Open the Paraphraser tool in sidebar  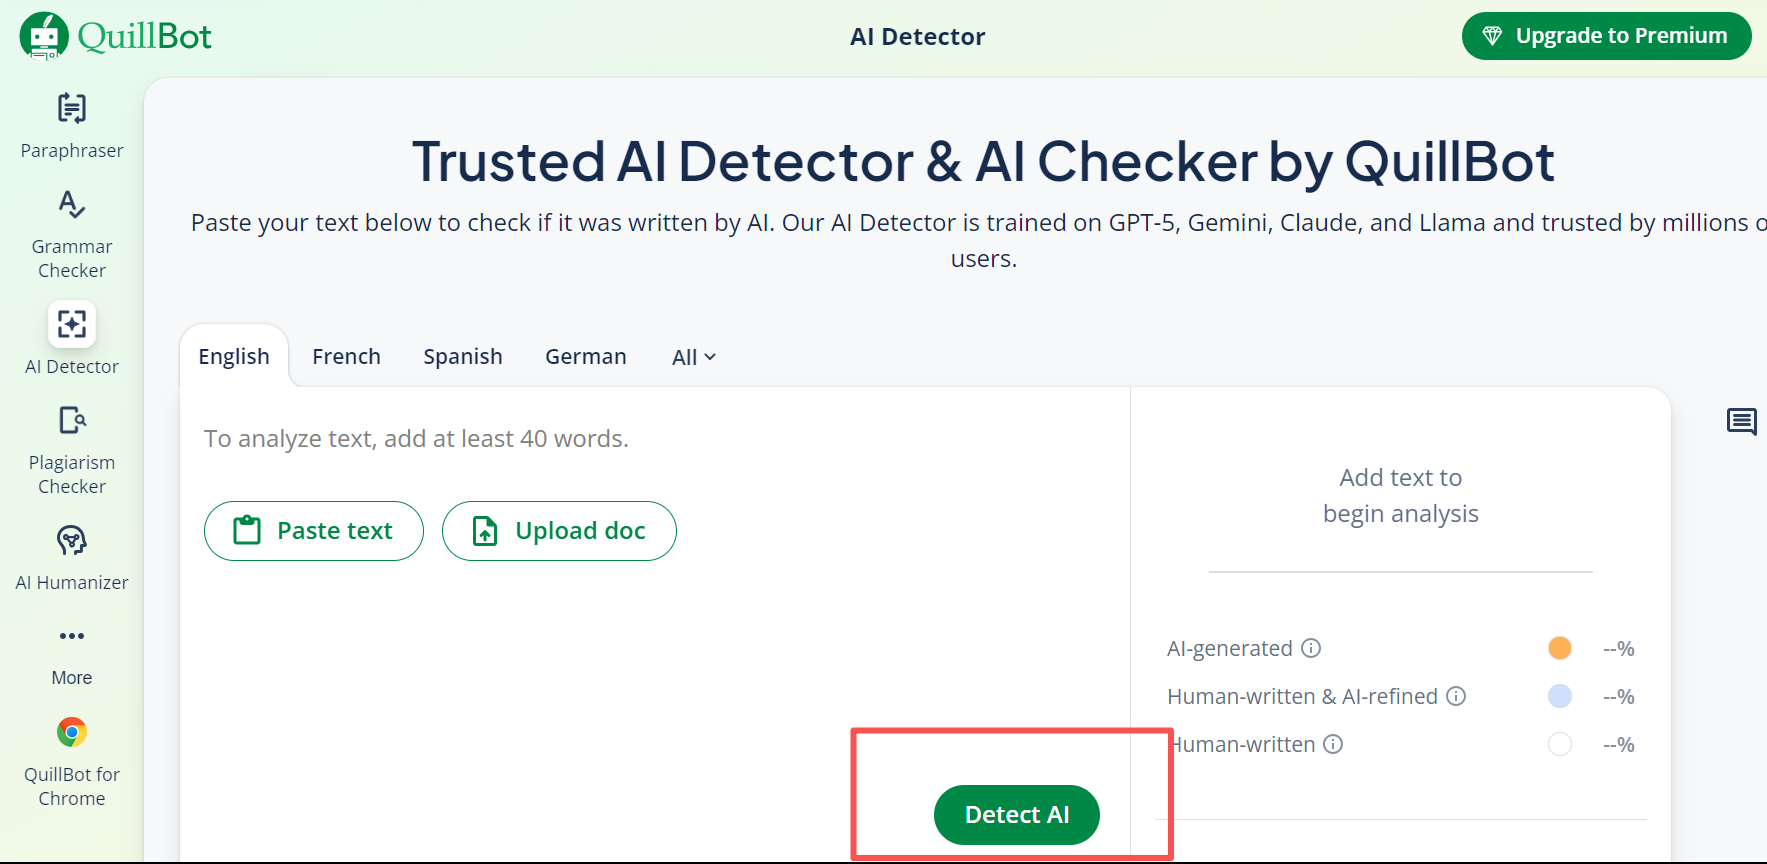(72, 126)
